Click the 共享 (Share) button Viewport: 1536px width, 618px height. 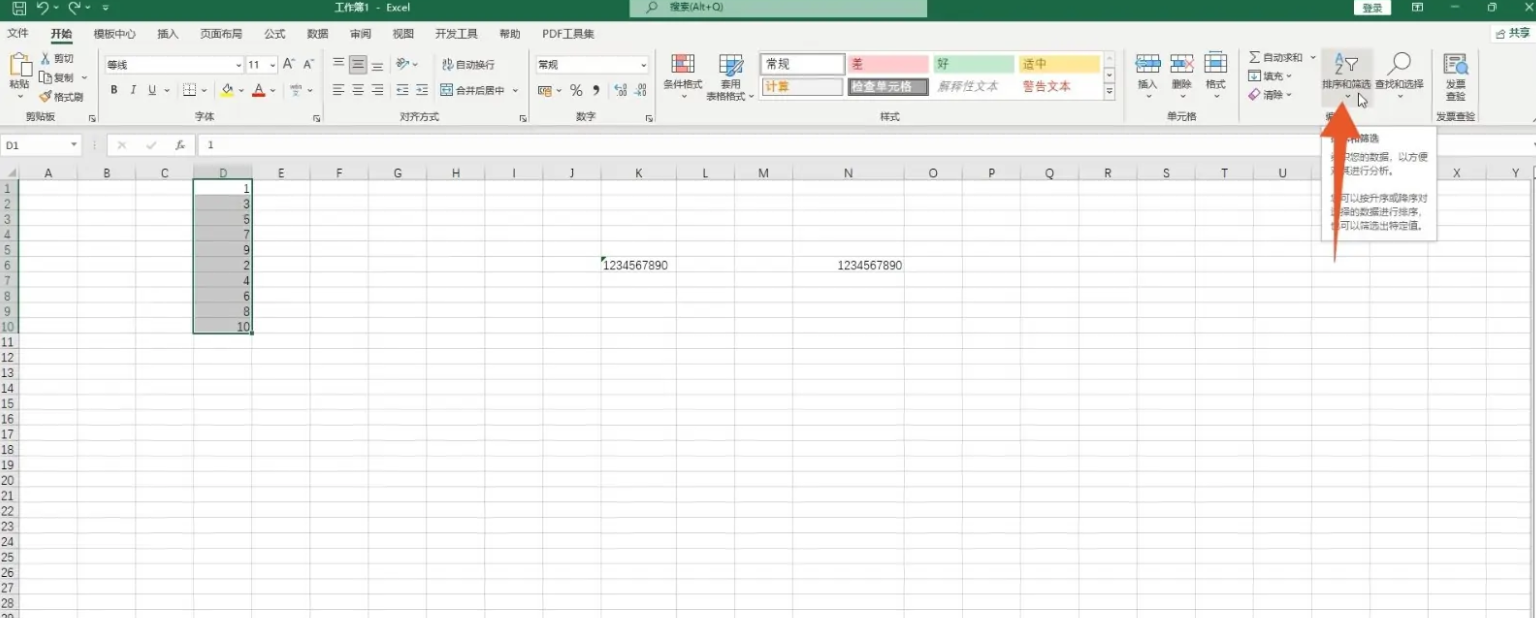pyautogui.click(x=1513, y=34)
